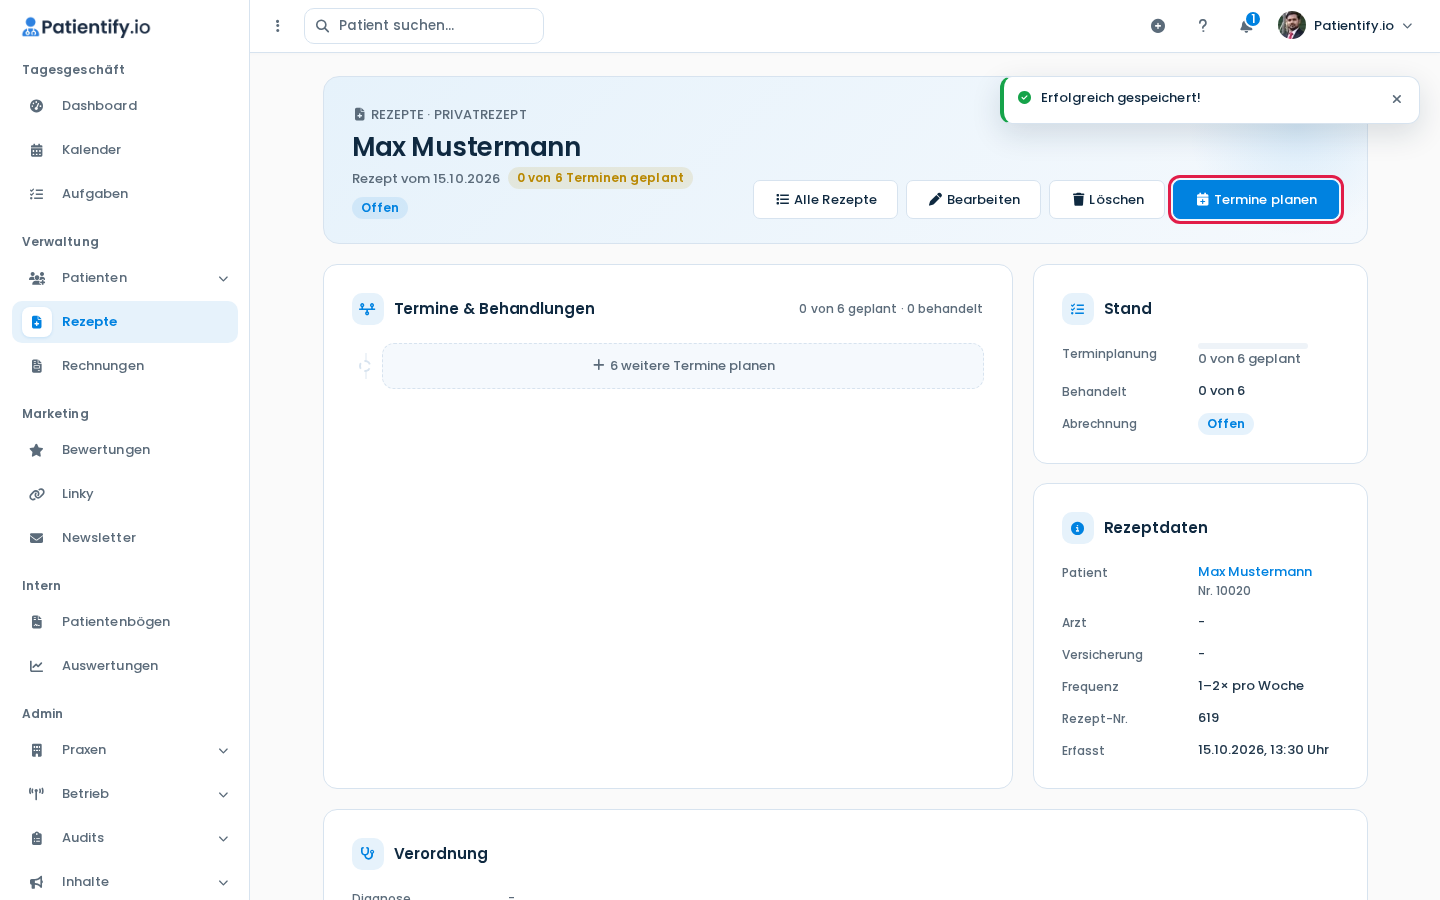Open Newsletter in the sidebar

click(x=125, y=538)
